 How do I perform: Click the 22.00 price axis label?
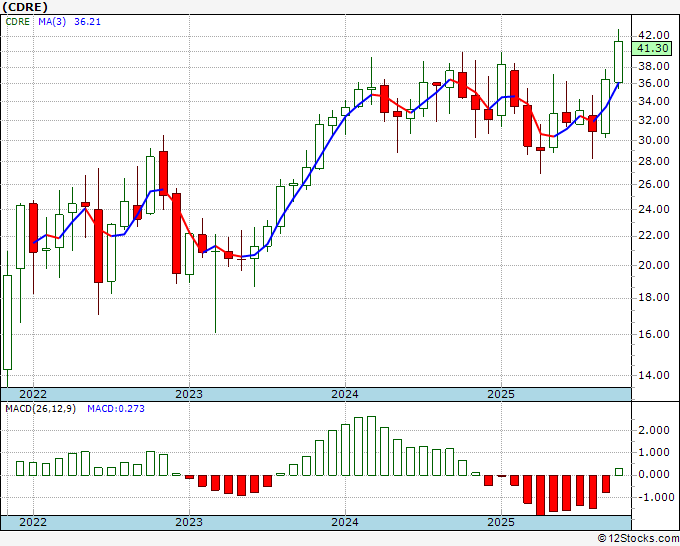point(654,235)
